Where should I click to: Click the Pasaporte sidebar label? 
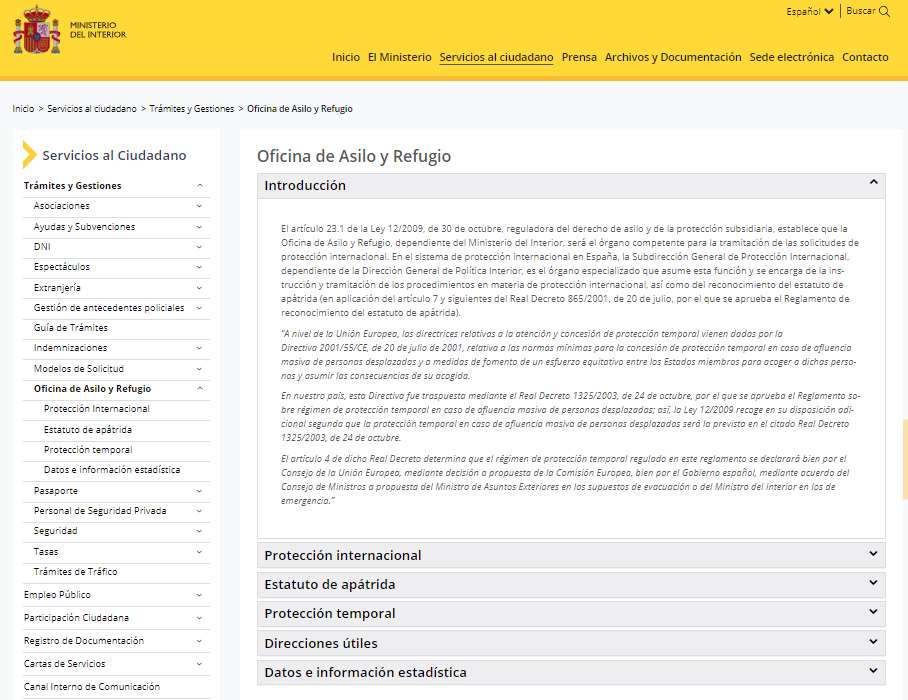[56, 490]
